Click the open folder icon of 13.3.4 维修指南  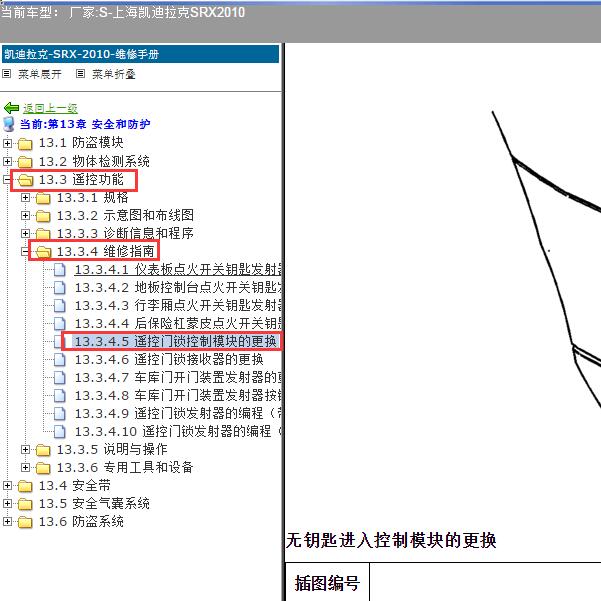[x=44, y=252]
